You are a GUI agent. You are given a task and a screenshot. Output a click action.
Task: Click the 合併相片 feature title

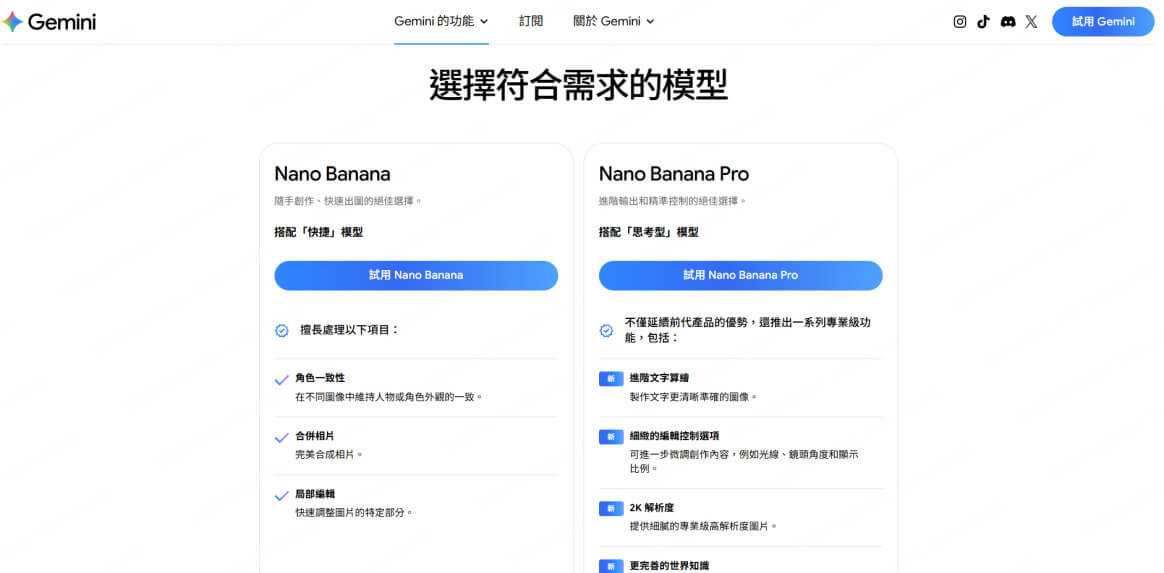coord(315,436)
